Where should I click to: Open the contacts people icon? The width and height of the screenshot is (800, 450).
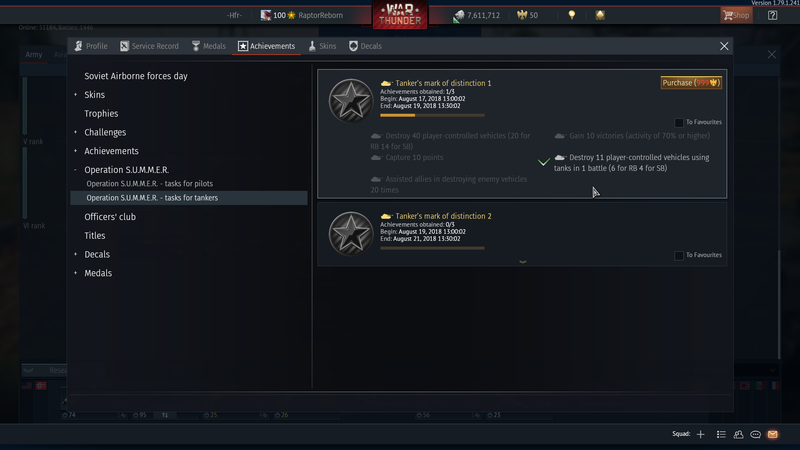(x=738, y=434)
